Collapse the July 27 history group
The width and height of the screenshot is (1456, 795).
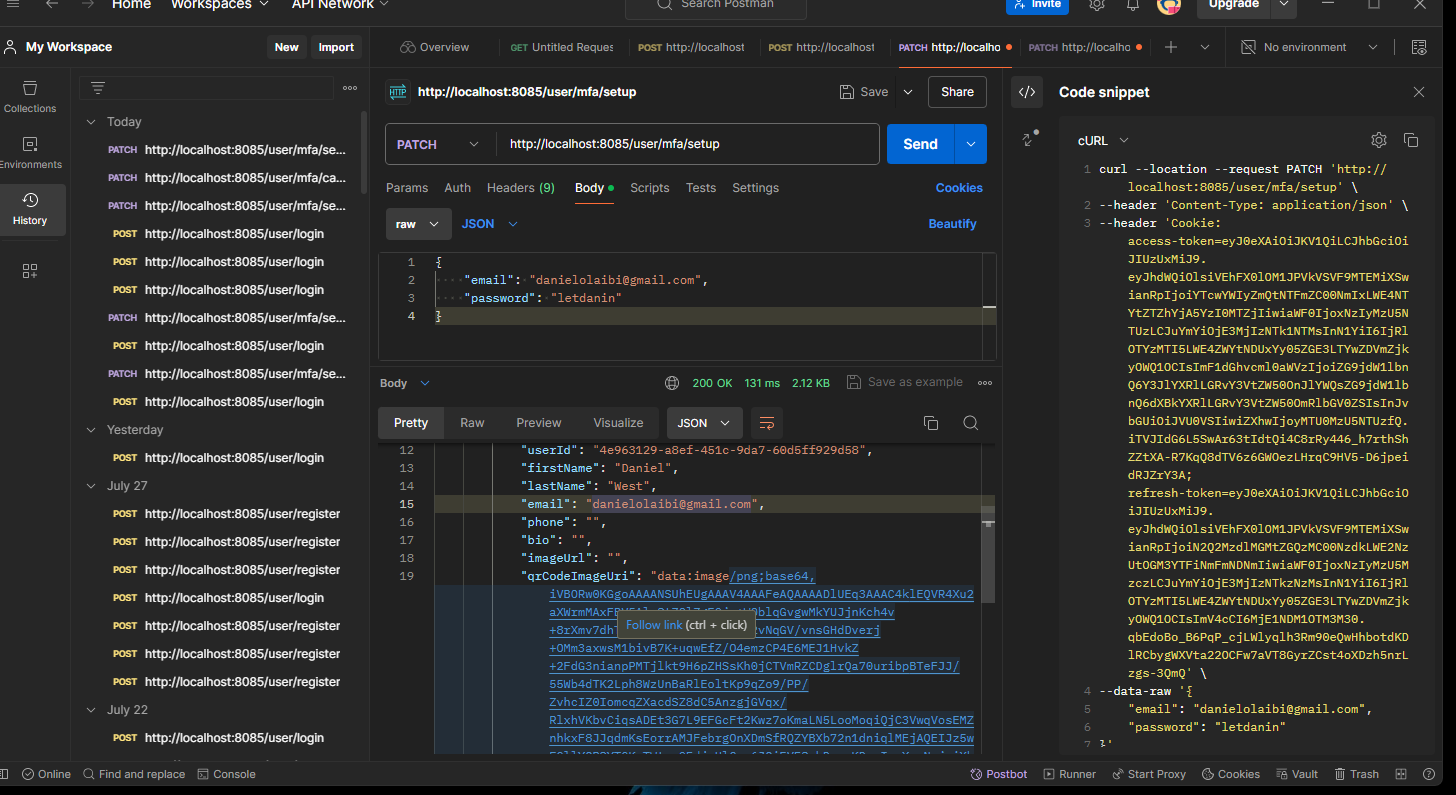[90, 486]
